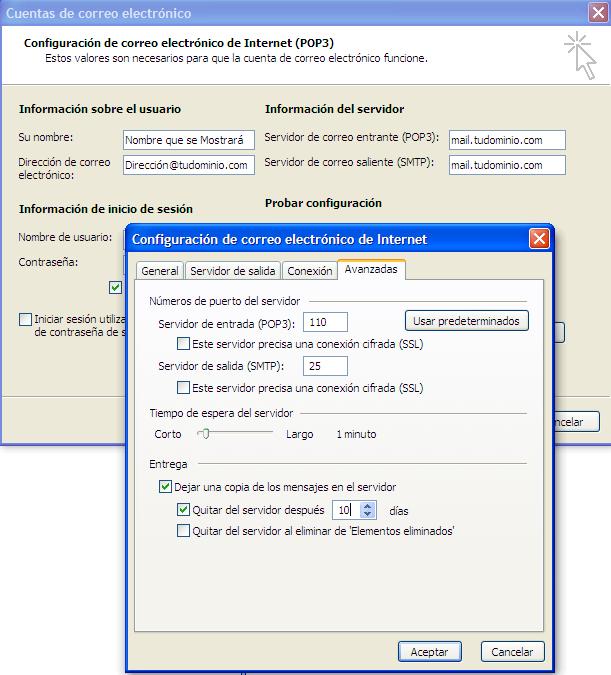611x675 pixels.
Task: Close the Cuentas de correo electrónico window
Action: pyautogui.click(x=598, y=12)
